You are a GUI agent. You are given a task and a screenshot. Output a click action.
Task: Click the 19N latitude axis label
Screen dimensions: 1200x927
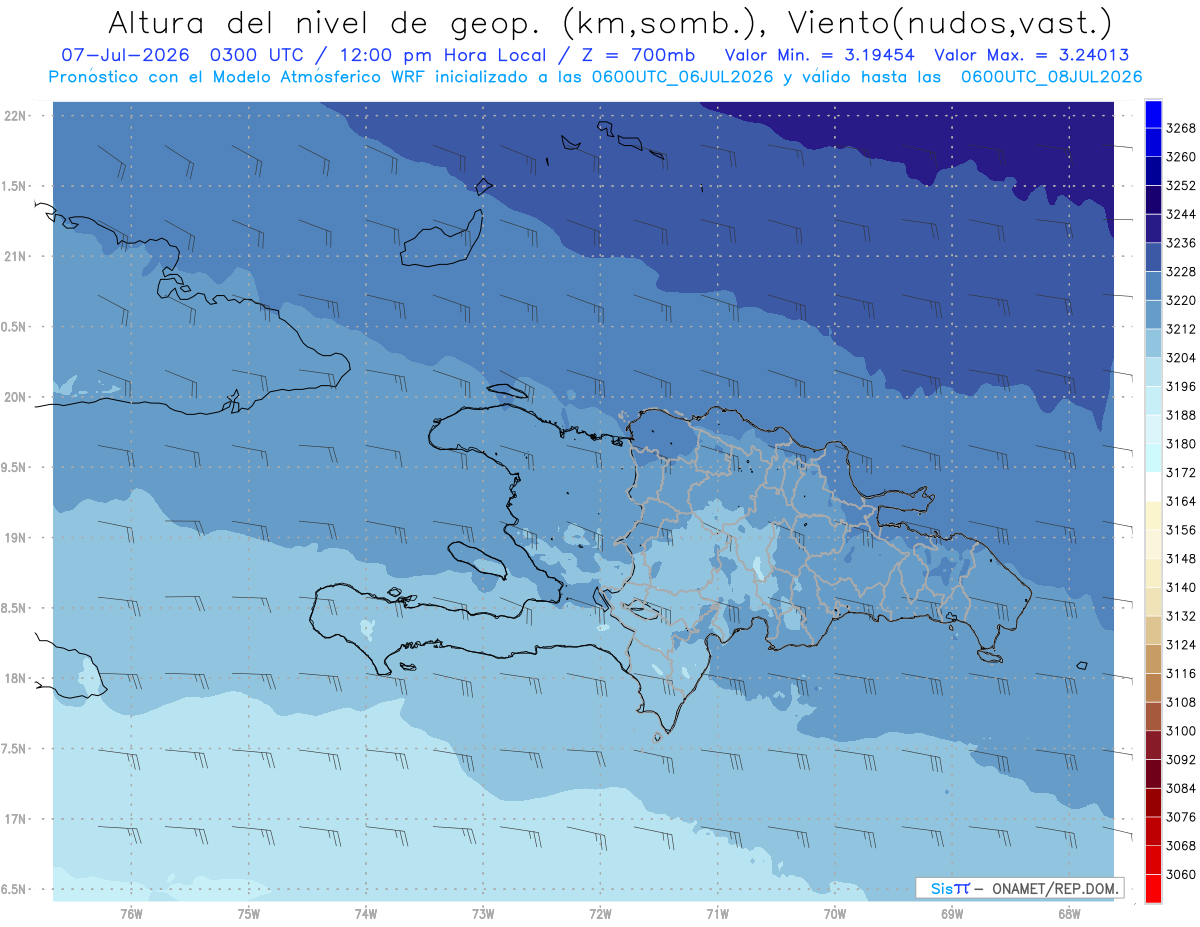[16, 538]
